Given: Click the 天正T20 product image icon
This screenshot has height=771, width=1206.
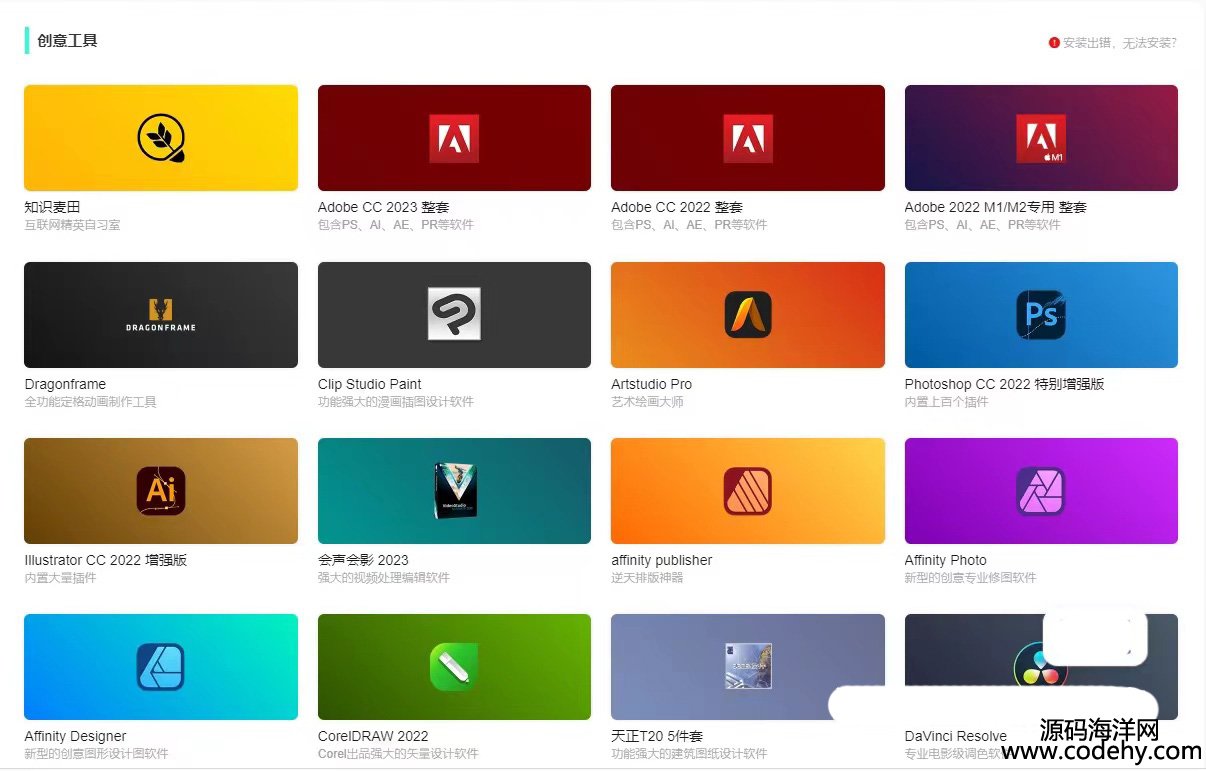Looking at the screenshot, I should [x=748, y=666].
